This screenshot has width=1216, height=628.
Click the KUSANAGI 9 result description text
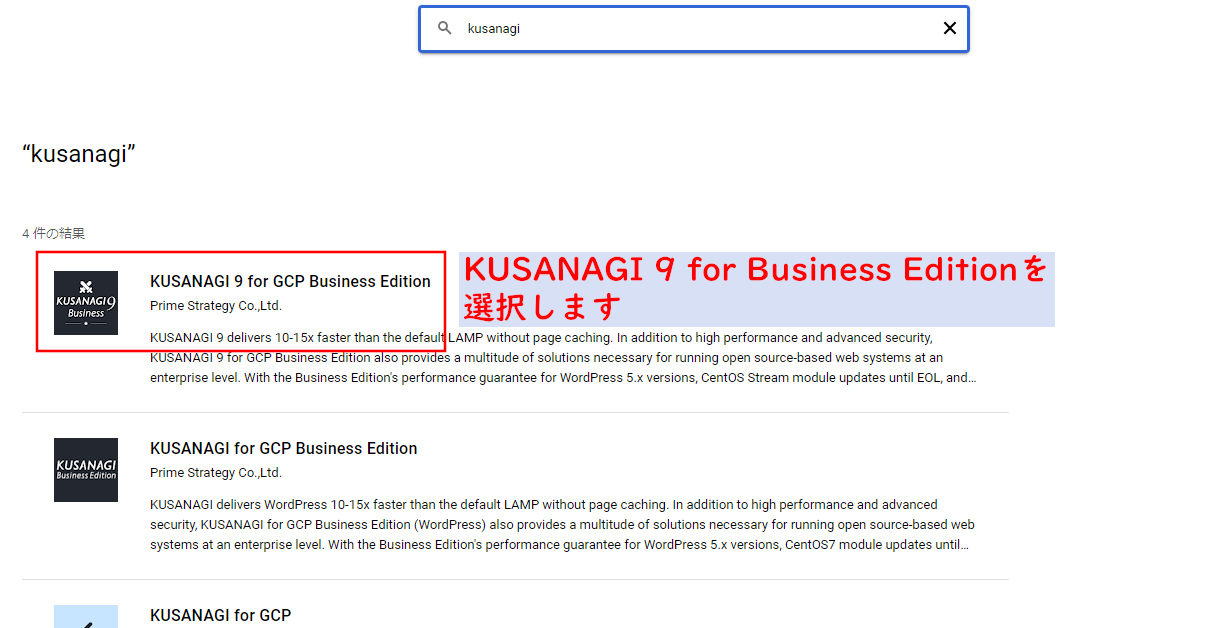[560, 358]
